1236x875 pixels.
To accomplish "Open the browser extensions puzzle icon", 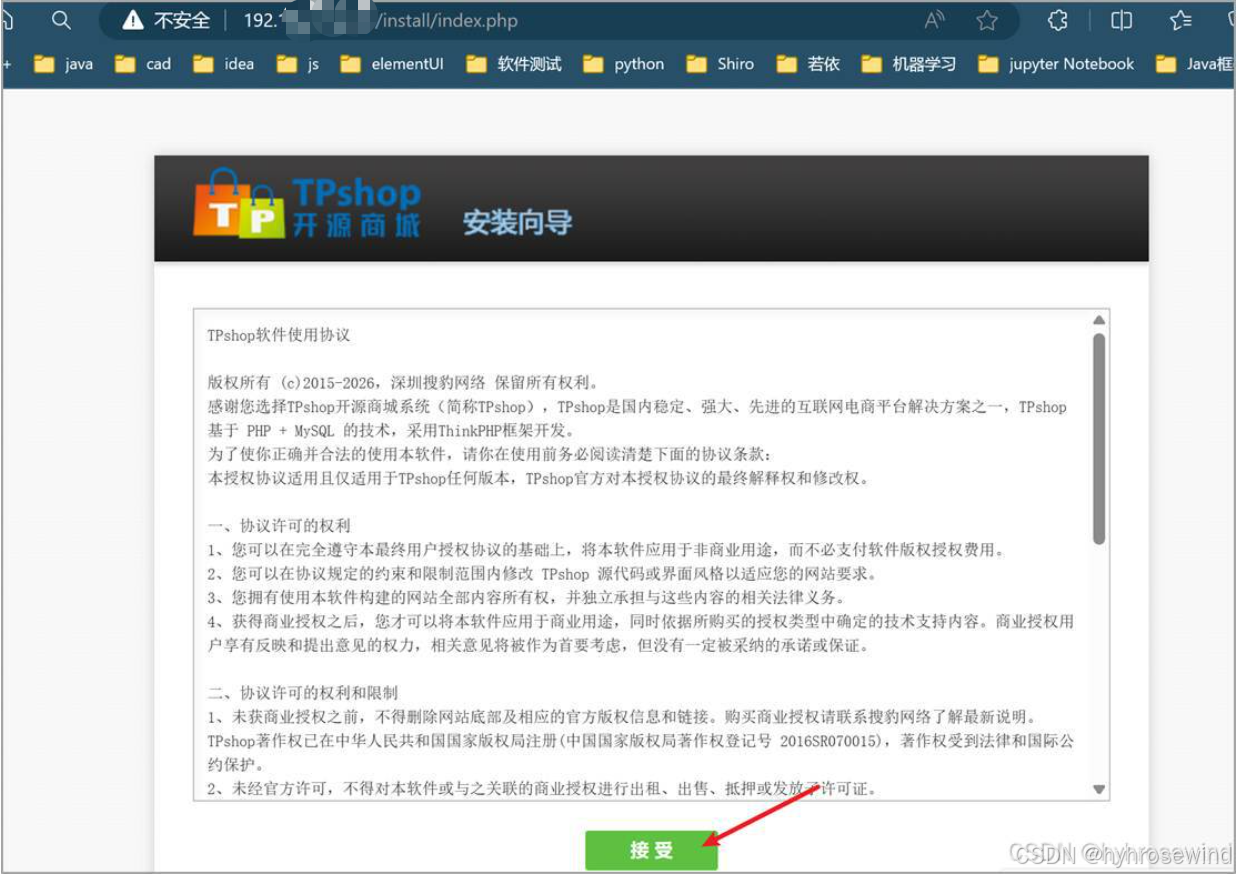I will pyautogui.click(x=1058, y=20).
